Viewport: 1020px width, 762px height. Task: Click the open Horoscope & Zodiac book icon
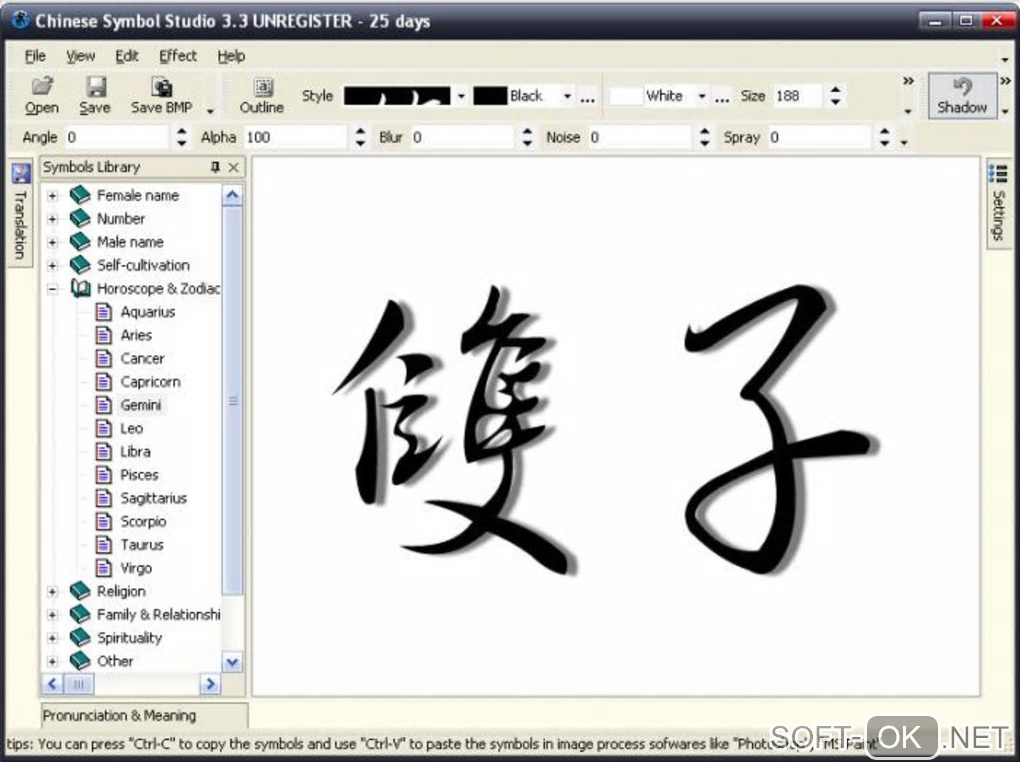80,288
